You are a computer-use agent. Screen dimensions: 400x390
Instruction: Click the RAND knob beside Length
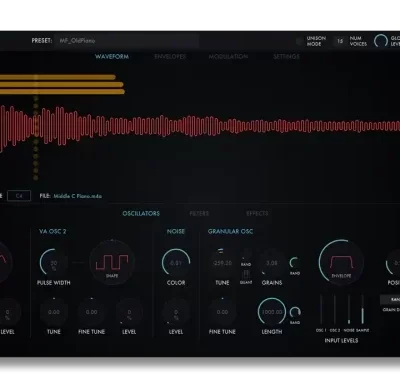pyautogui.click(x=295, y=312)
